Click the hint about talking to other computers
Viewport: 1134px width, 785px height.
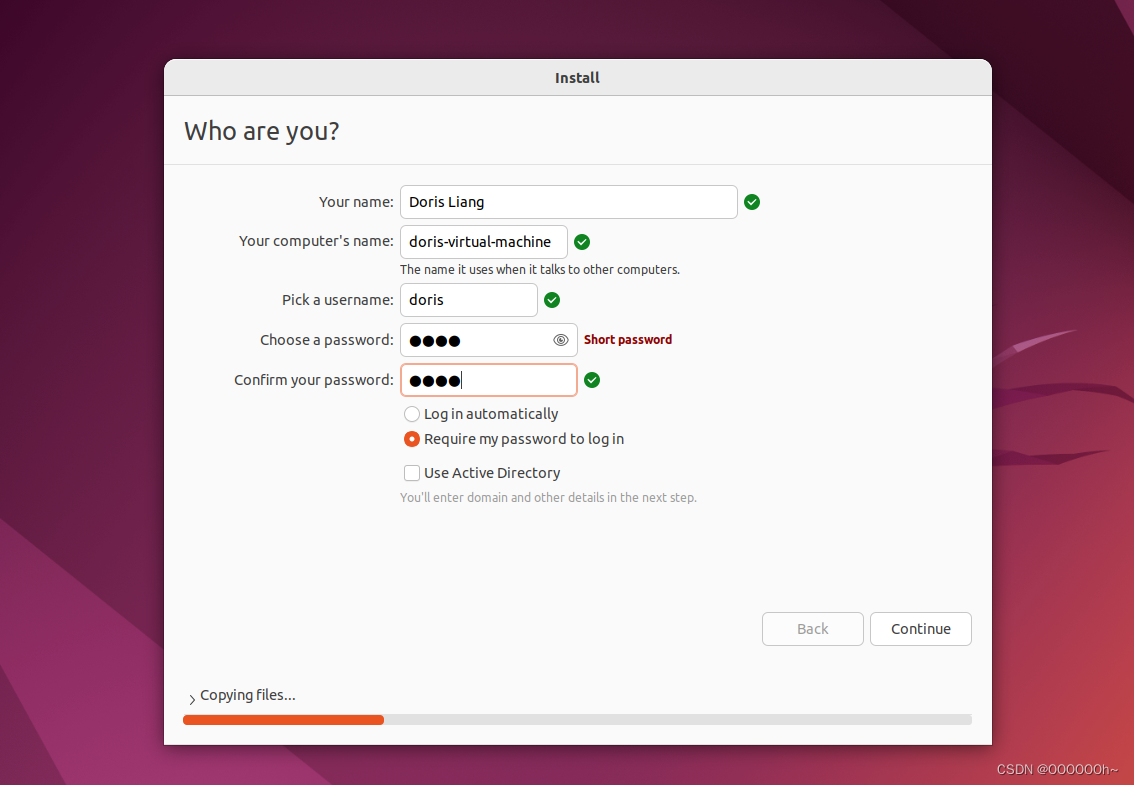pos(540,269)
